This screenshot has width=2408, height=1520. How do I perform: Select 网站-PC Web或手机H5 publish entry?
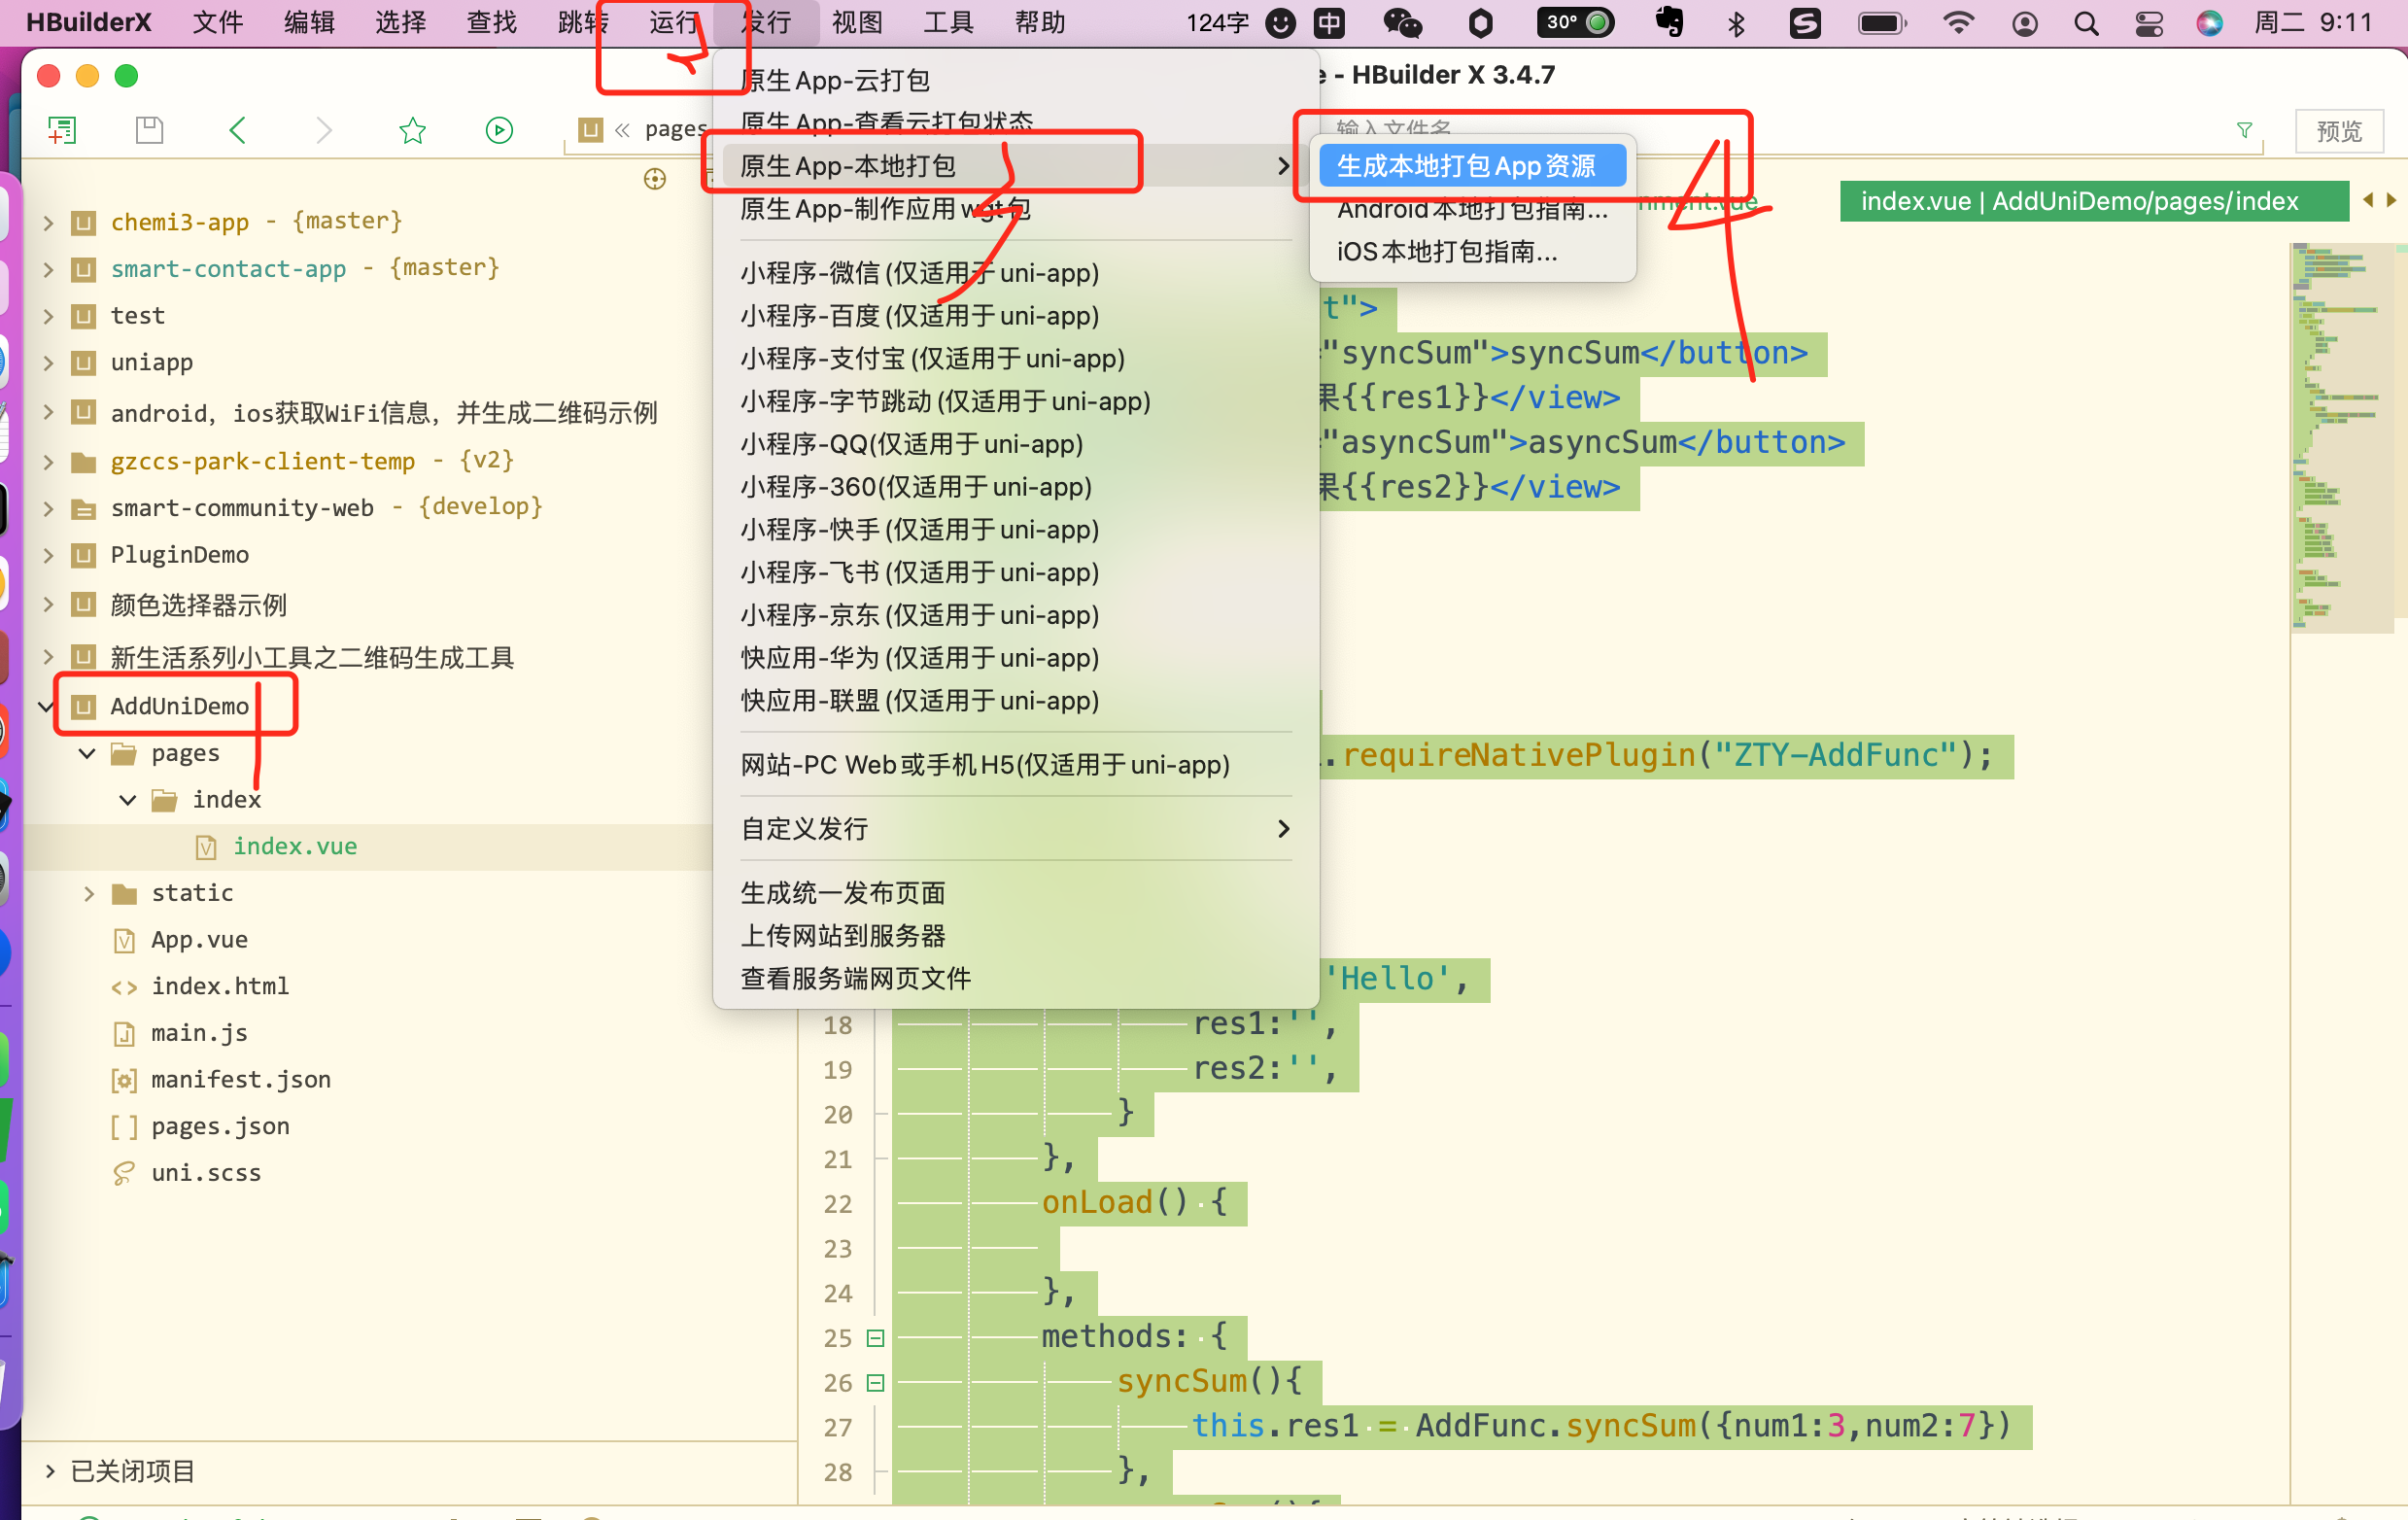[1015, 765]
